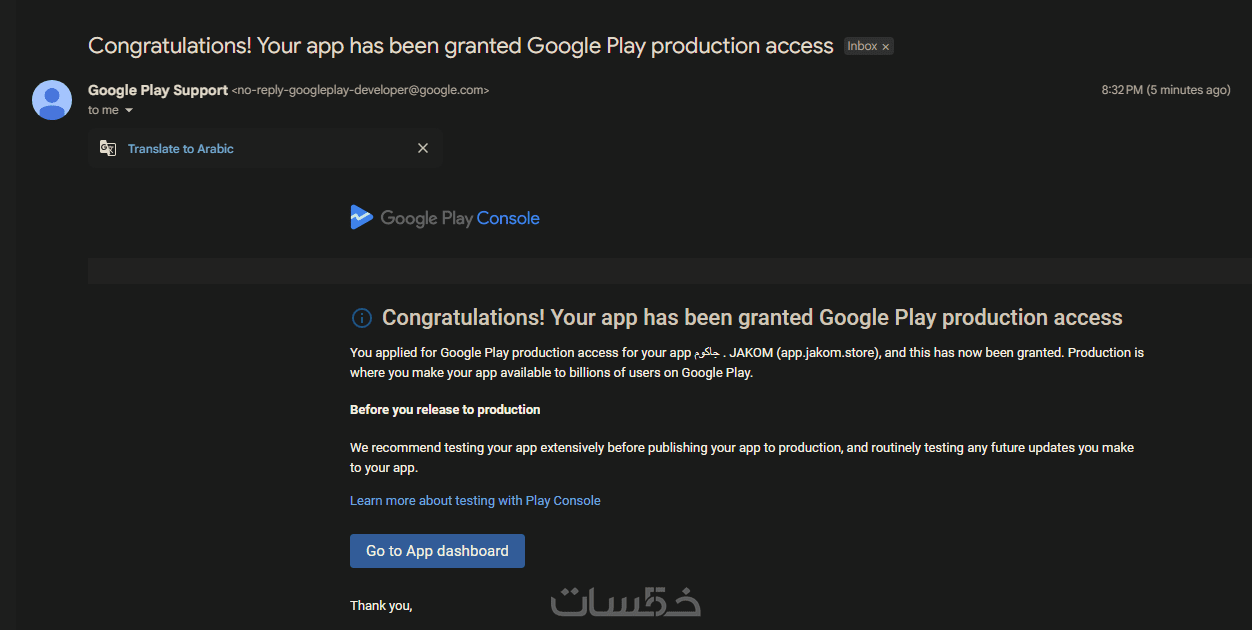Remove the Inbox label with its x
The image size is (1252, 630).
pos(885,47)
